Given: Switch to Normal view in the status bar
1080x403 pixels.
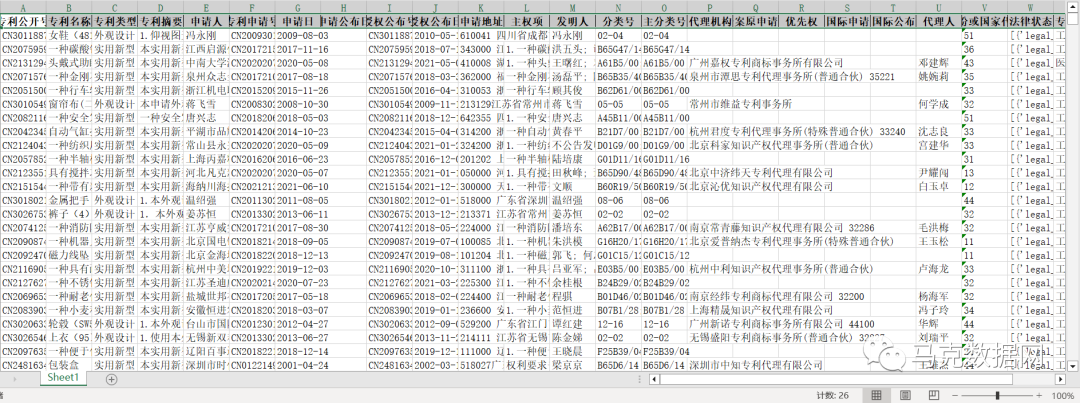Looking at the screenshot, I should 877,395.
